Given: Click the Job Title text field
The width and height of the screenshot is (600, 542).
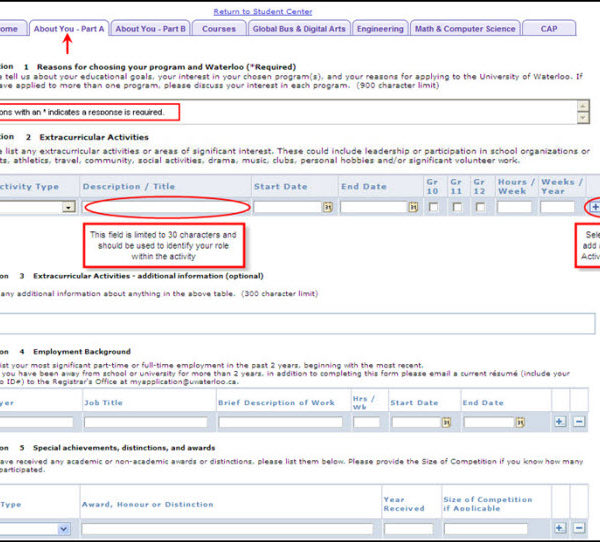Looking at the screenshot, I should 146,423.
